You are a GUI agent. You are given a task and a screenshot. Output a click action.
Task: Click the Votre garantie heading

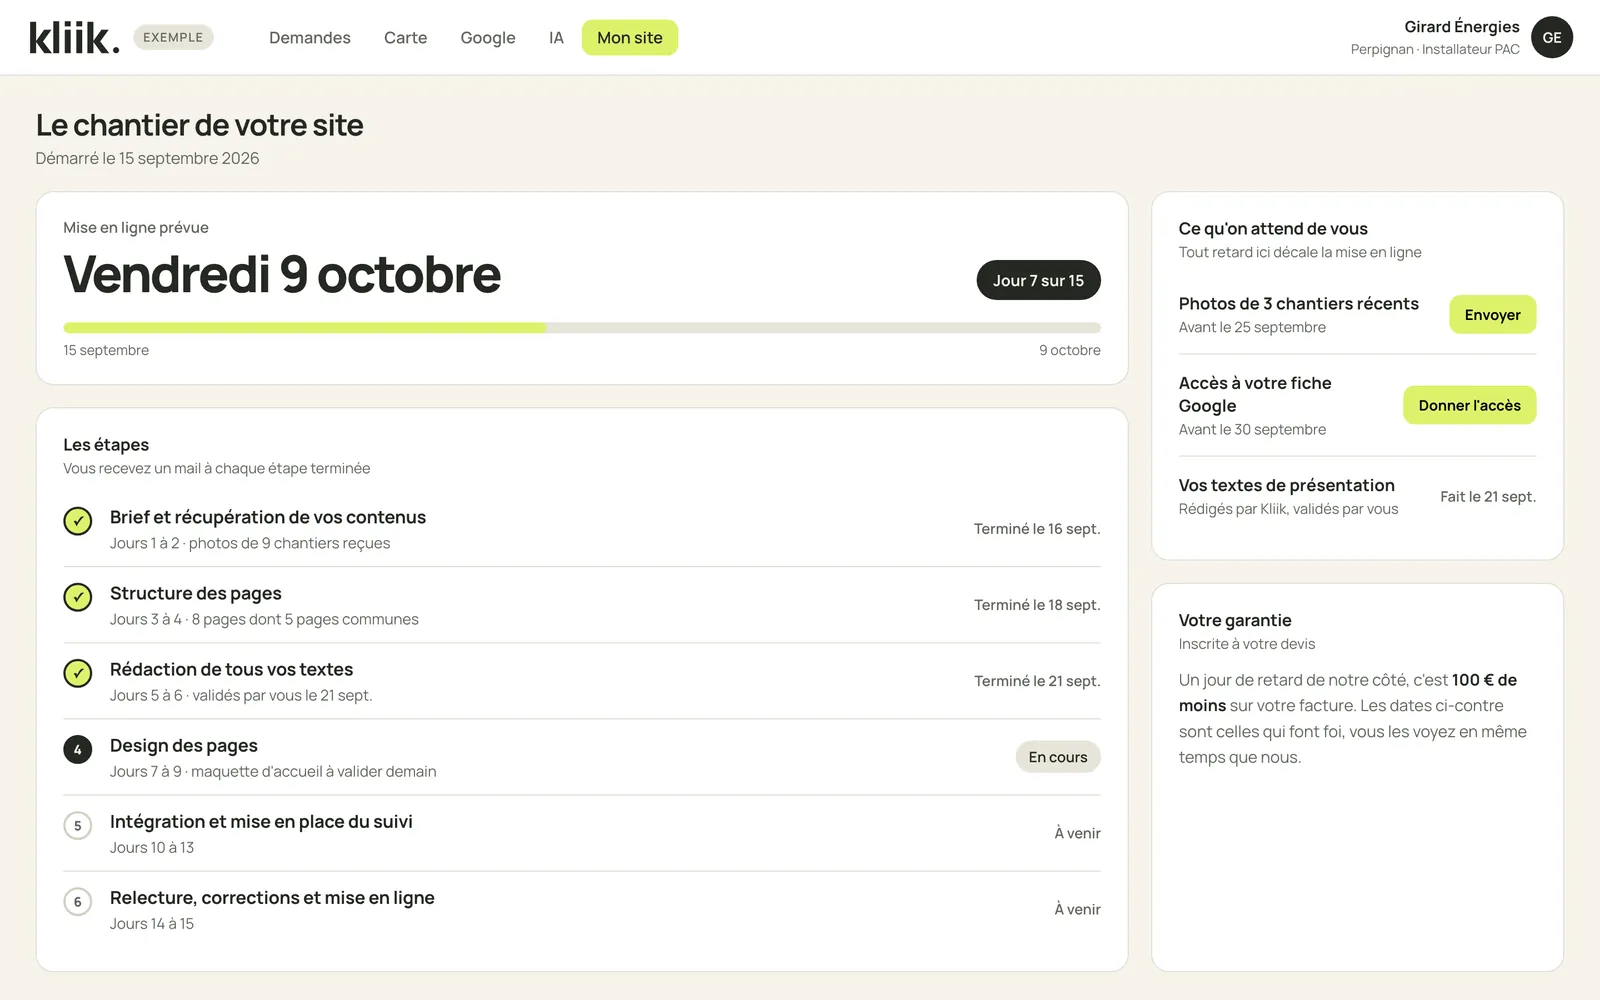[1235, 620]
